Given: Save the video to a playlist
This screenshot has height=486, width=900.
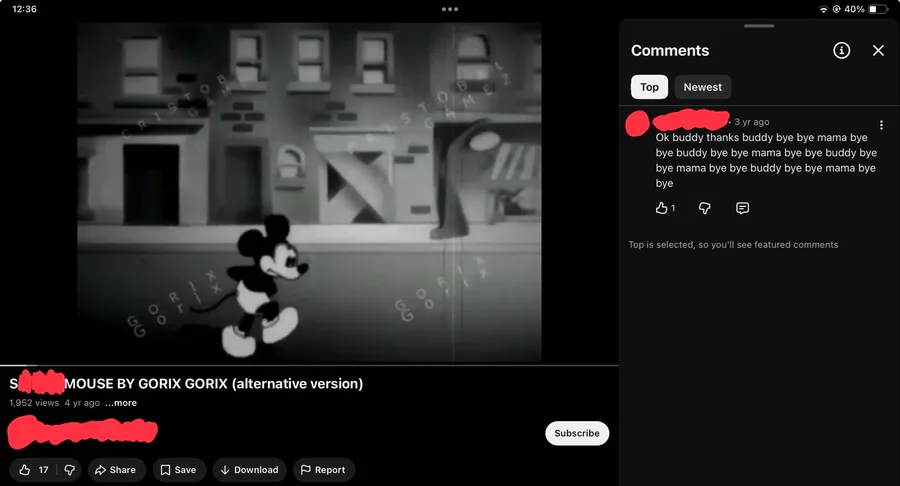Looking at the screenshot, I should coord(179,470).
